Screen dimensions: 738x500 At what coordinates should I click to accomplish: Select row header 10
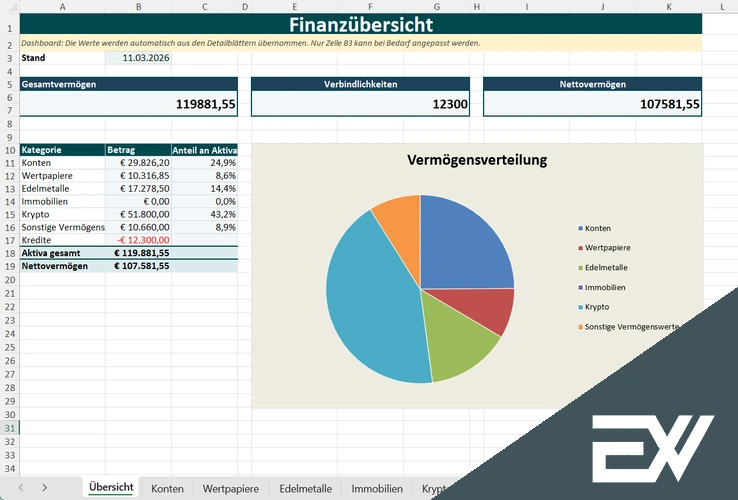tap(9, 150)
